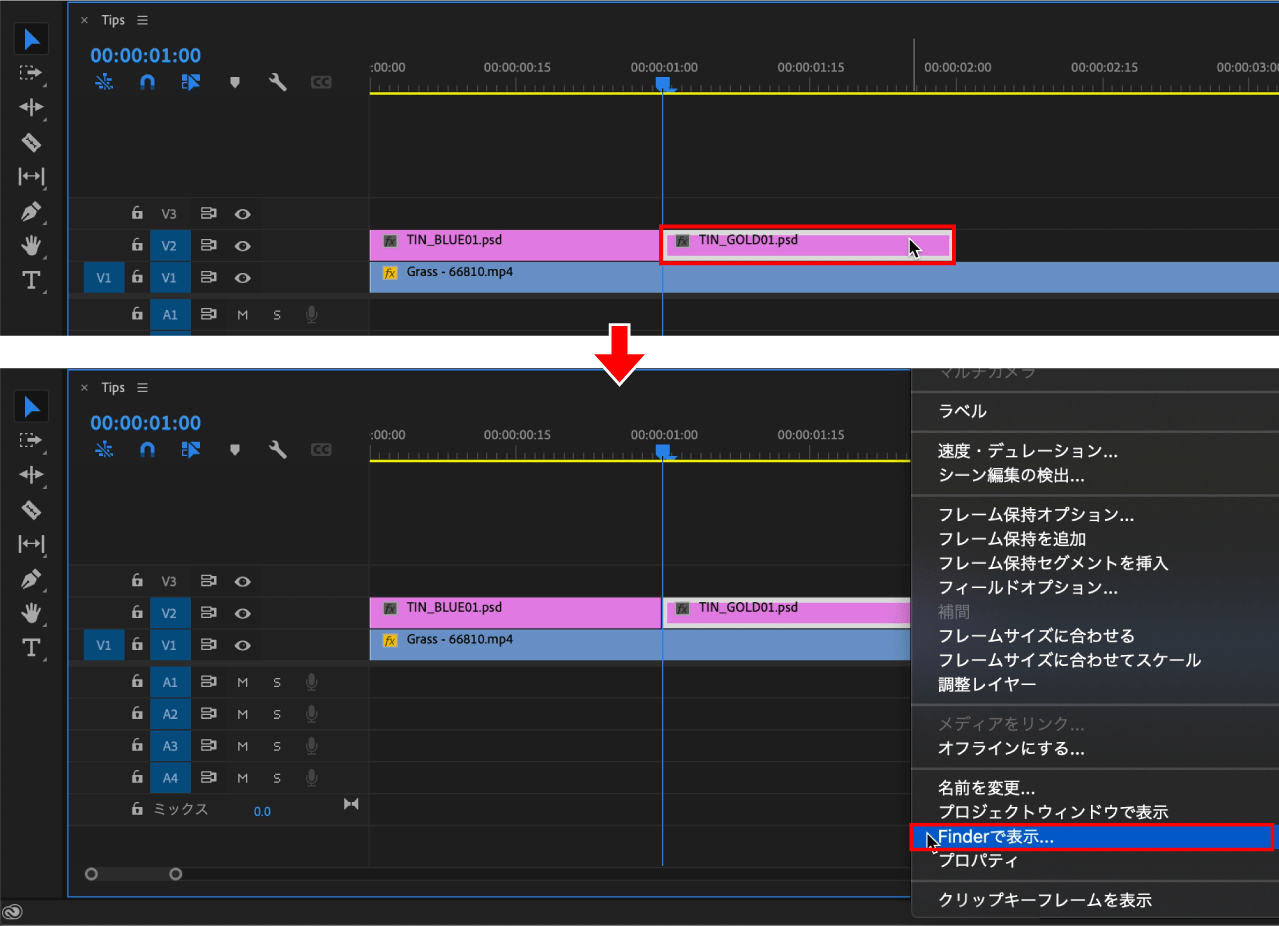
Task: Toggle snap magnet in the lower timeline
Action: pos(147,449)
